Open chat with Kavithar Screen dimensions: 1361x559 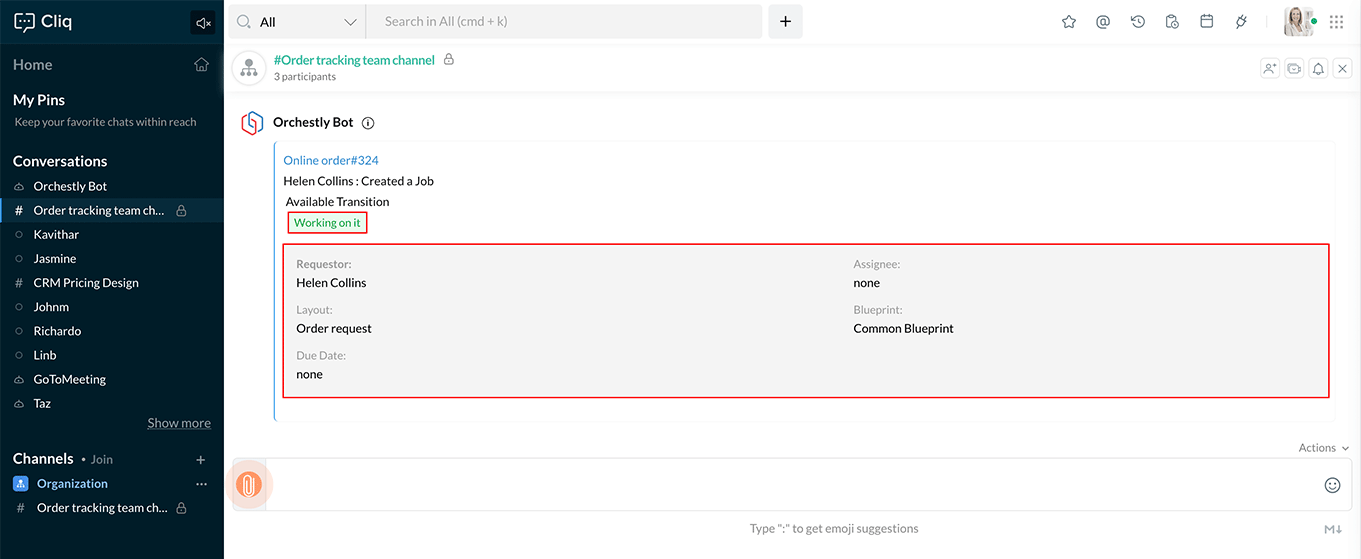coord(56,235)
